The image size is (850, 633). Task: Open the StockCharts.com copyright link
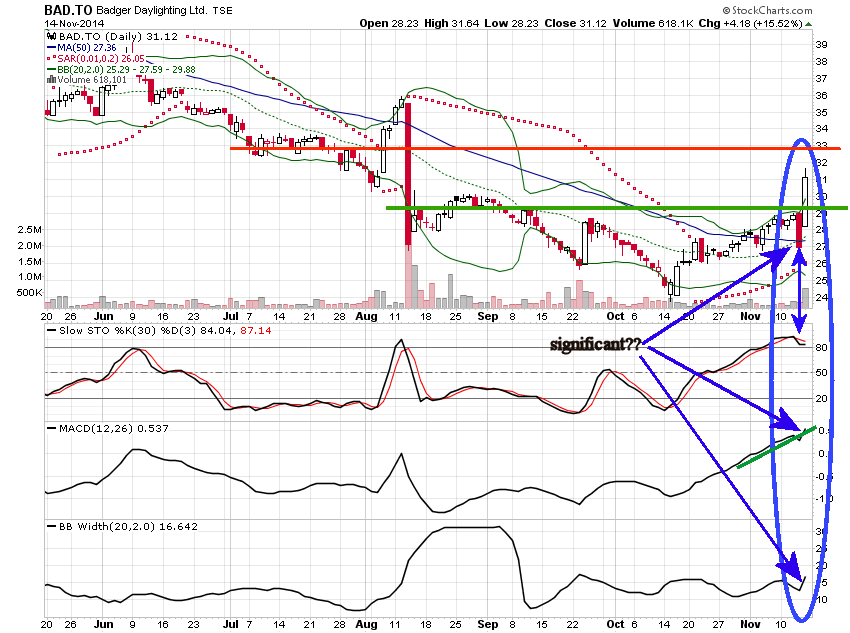pos(767,10)
